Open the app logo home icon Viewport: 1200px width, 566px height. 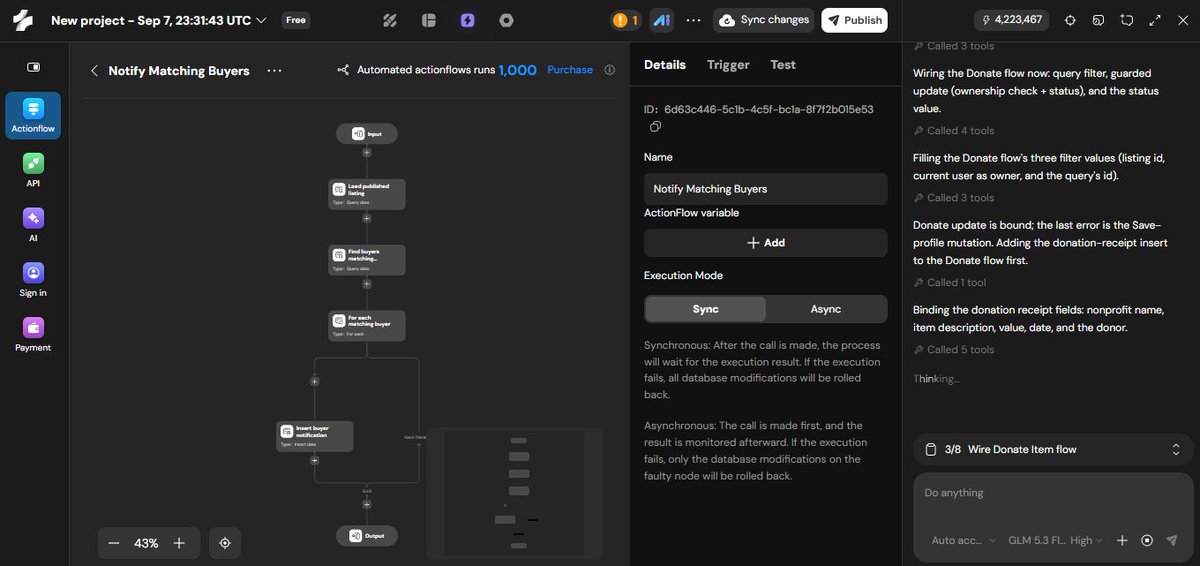pos(22,20)
